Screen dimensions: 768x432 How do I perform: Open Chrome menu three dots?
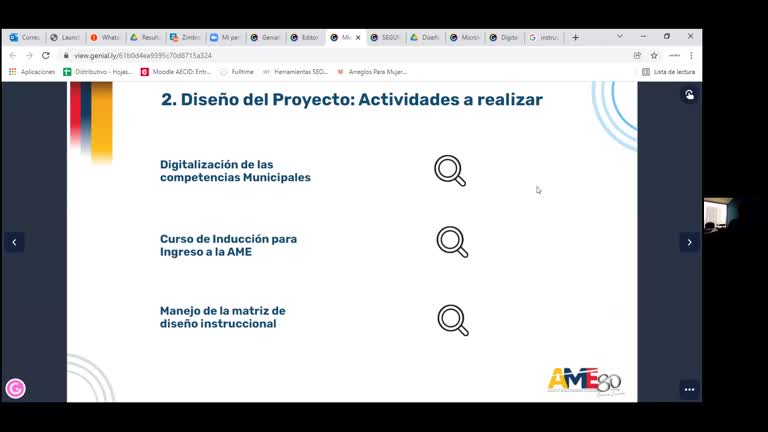click(691, 55)
